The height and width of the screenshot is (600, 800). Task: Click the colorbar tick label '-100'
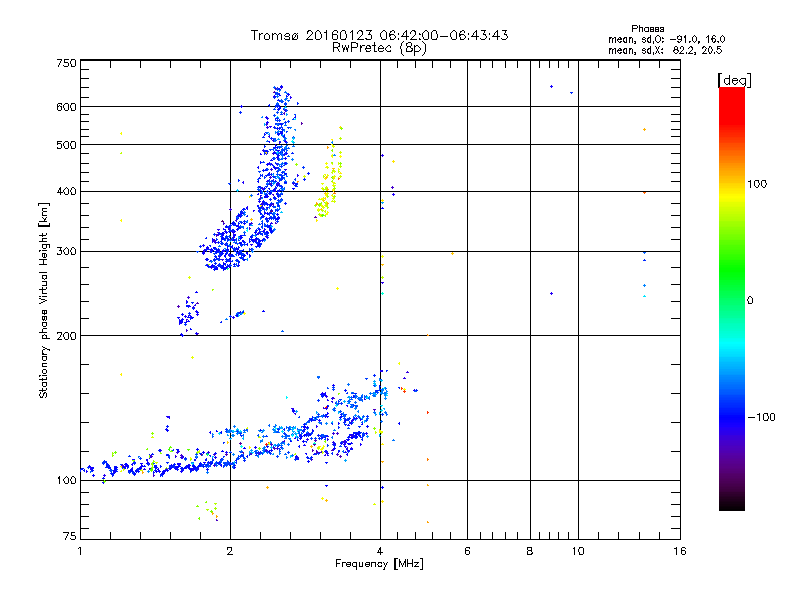pyautogui.click(x=762, y=417)
